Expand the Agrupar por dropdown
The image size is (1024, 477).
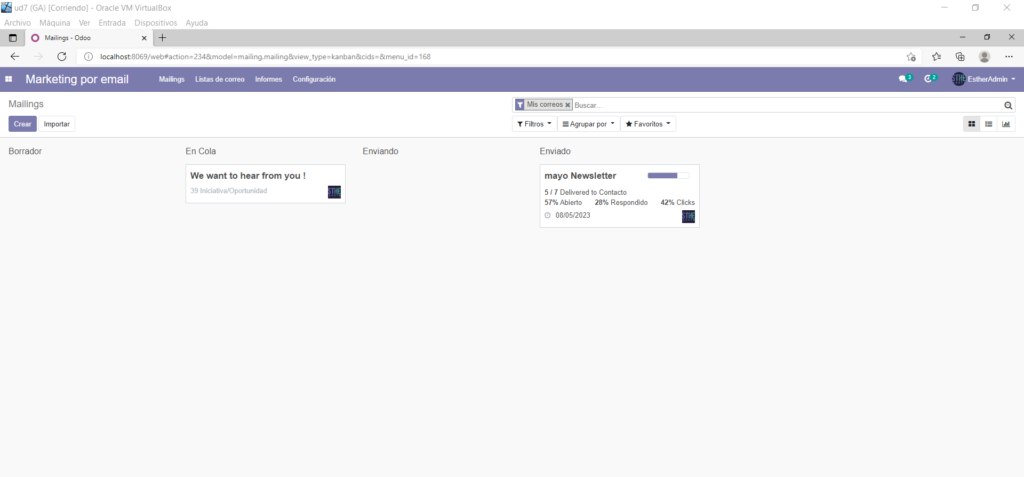(588, 124)
